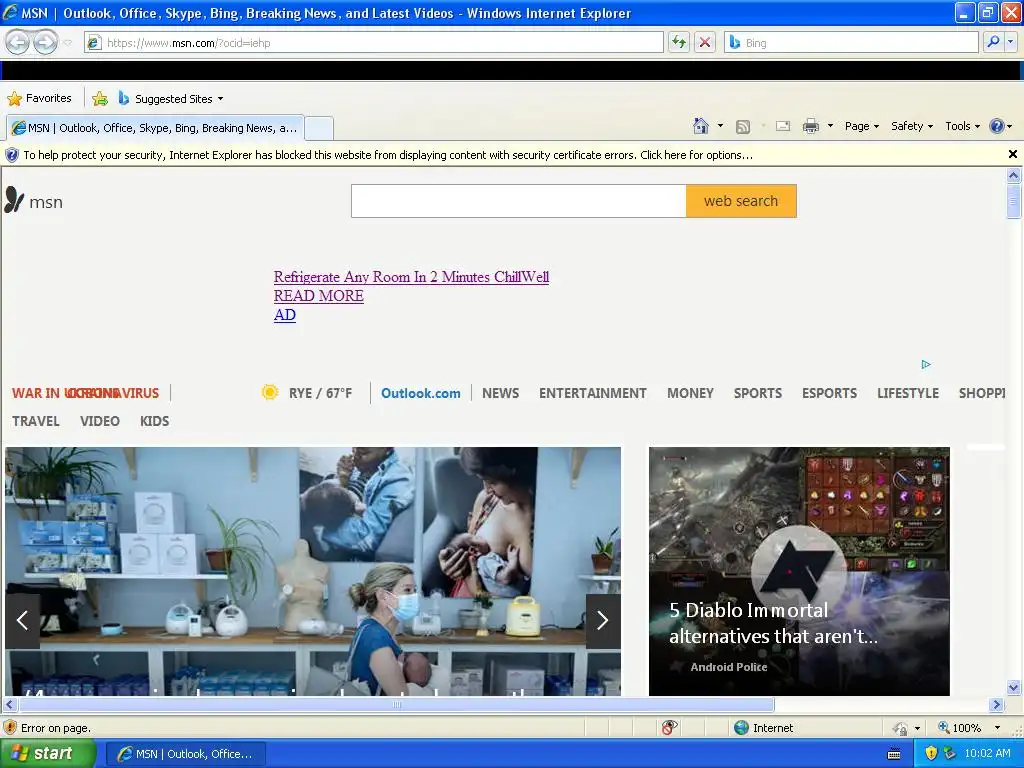
Task: Dismiss the security information bar
Action: point(1012,154)
